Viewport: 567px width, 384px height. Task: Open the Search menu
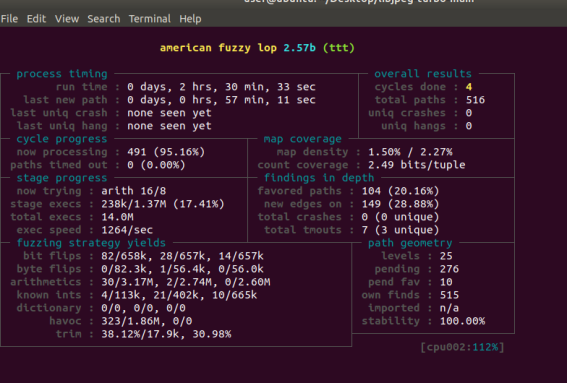104,19
